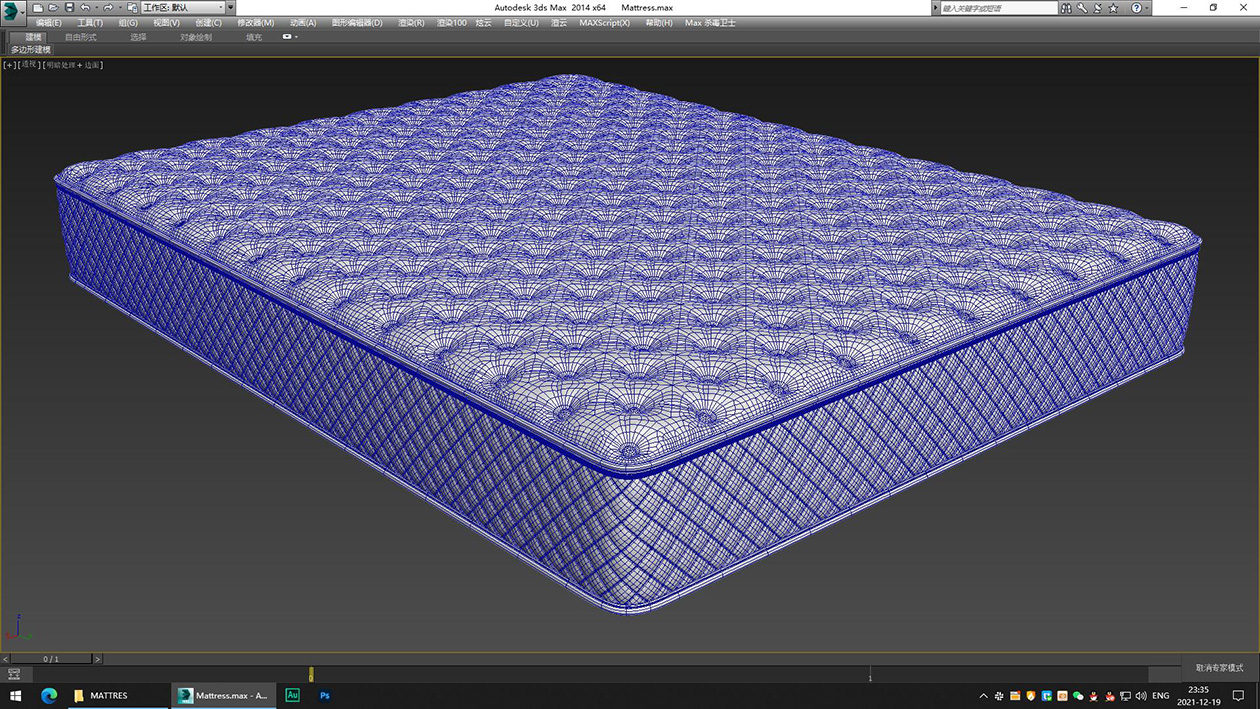Screen dimensions: 1260x709
Task: Click the Project Folder icon in quick toolbar
Action: pos(132,8)
